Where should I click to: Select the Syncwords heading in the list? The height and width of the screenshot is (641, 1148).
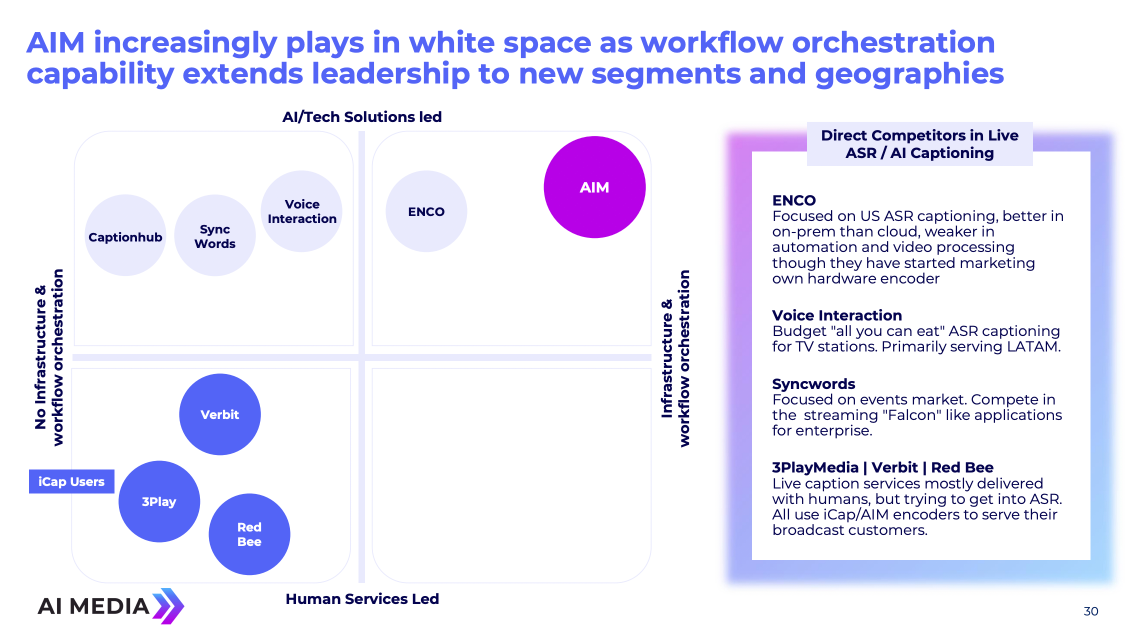(x=813, y=384)
